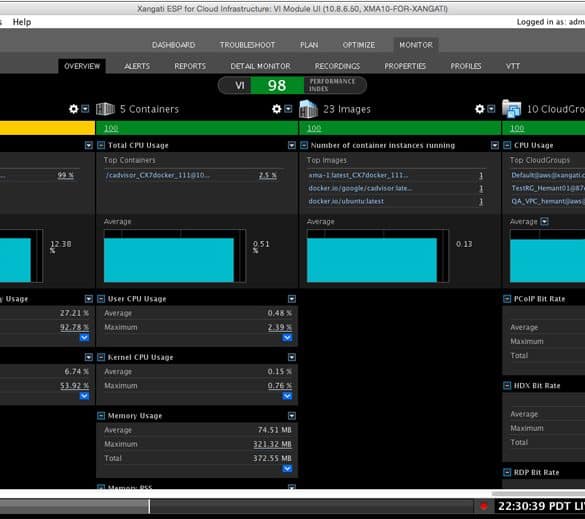Go to the ALERTS sub-tab
The image size is (585, 519).
[137, 66]
